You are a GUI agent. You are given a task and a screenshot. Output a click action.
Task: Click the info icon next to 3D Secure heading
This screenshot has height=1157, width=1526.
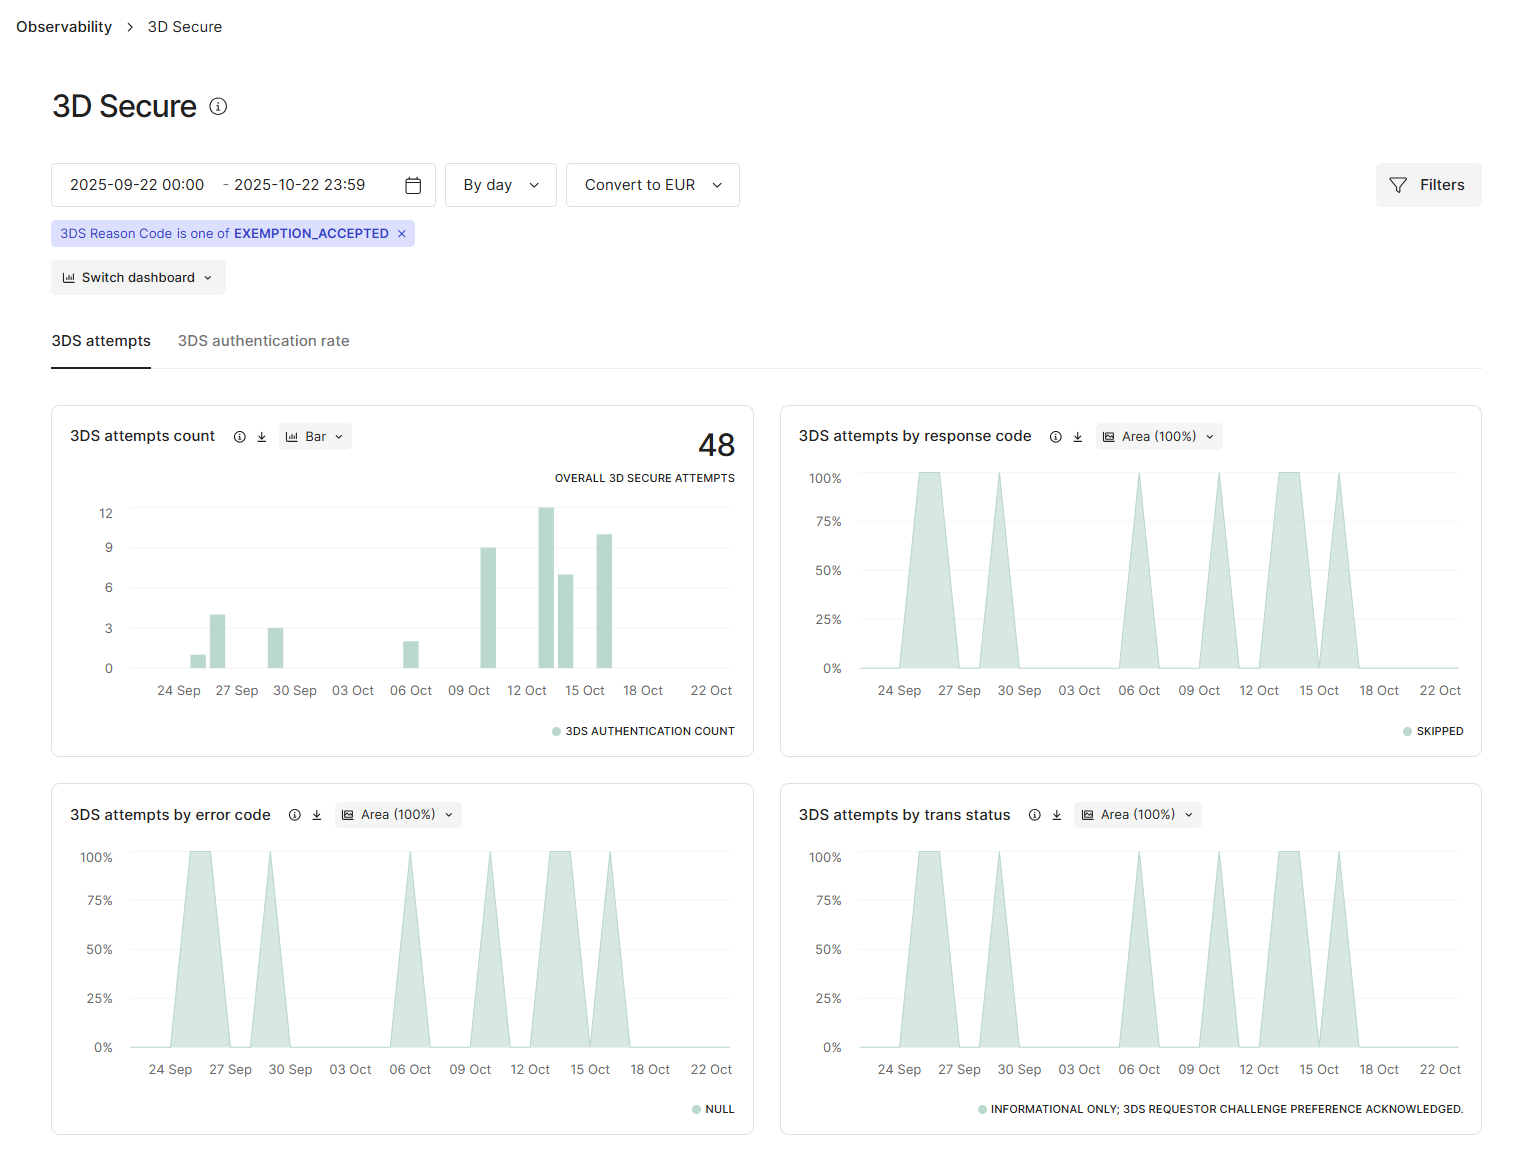click(x=218, y=106)
